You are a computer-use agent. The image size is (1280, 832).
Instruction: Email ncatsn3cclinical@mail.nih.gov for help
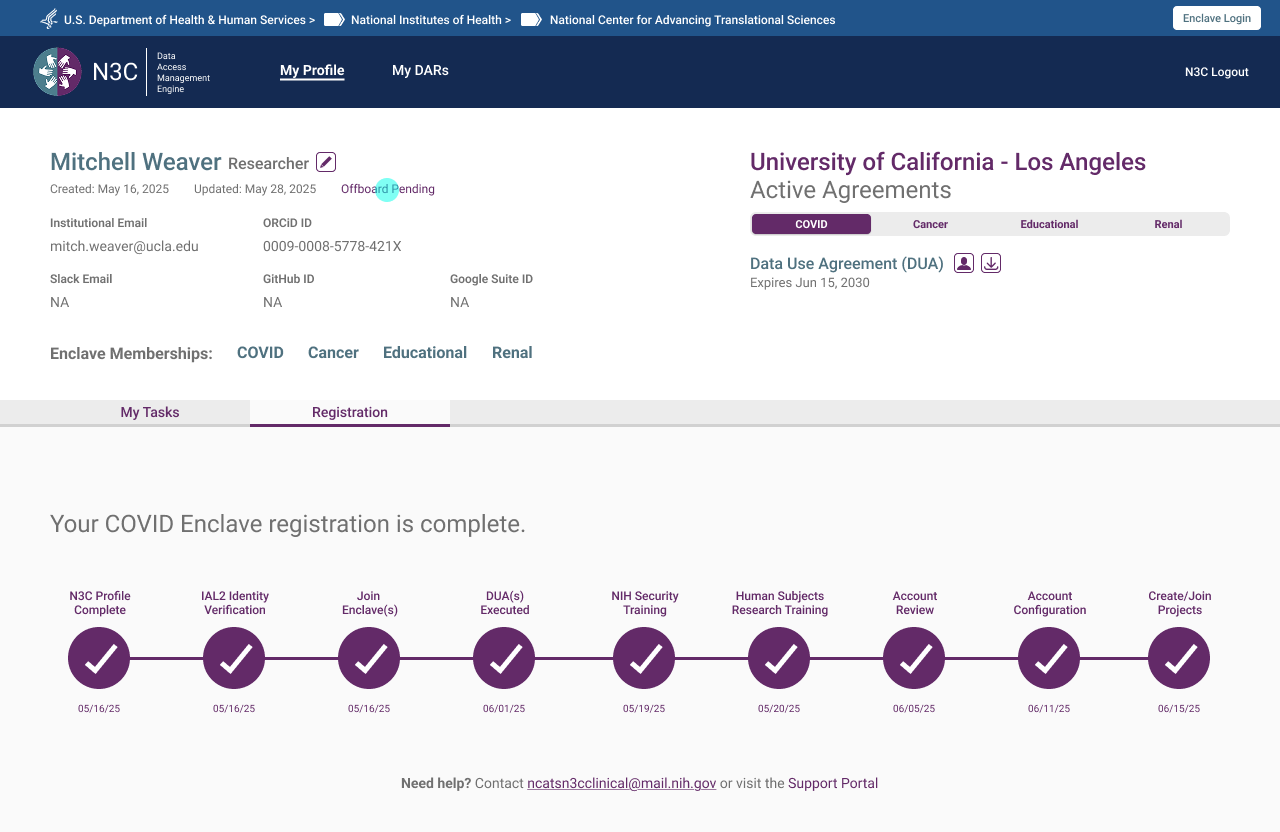pyautogui.click(x=621, y=783)
